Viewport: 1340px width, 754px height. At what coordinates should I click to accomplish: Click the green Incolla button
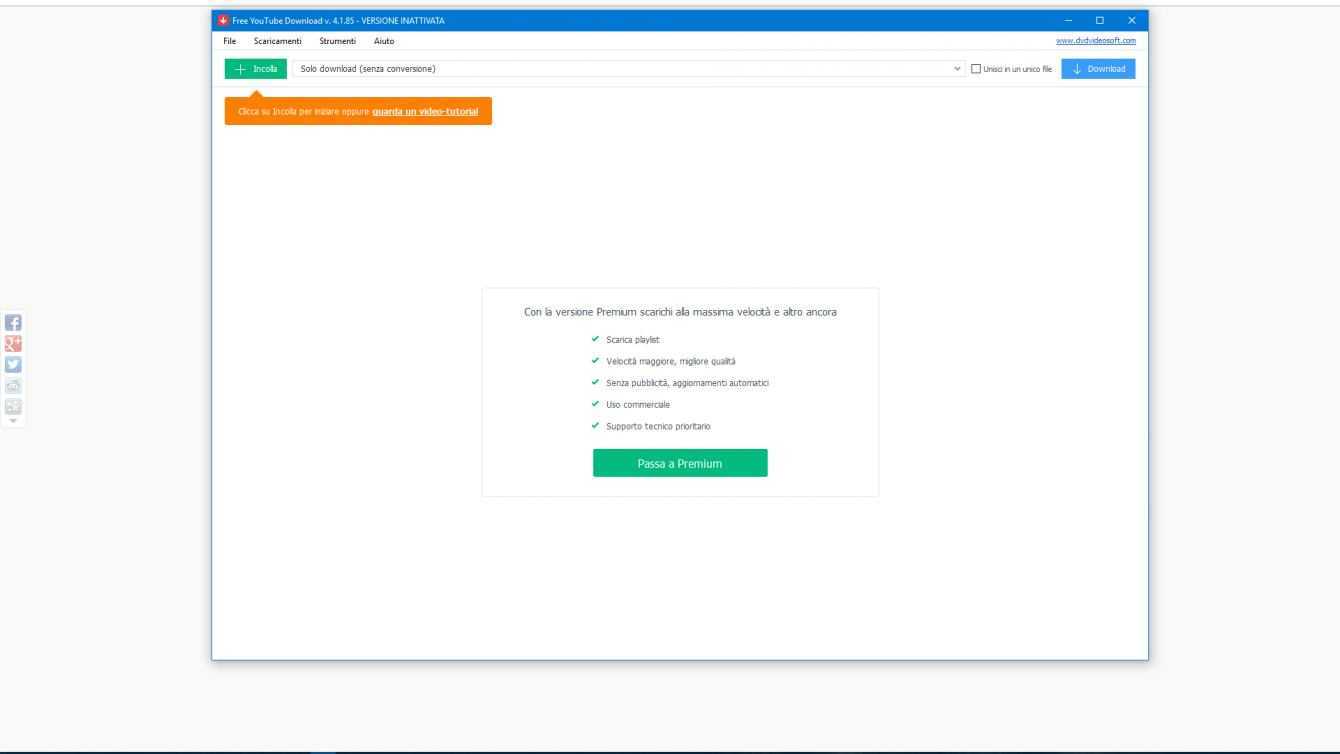tap(257, 69)
